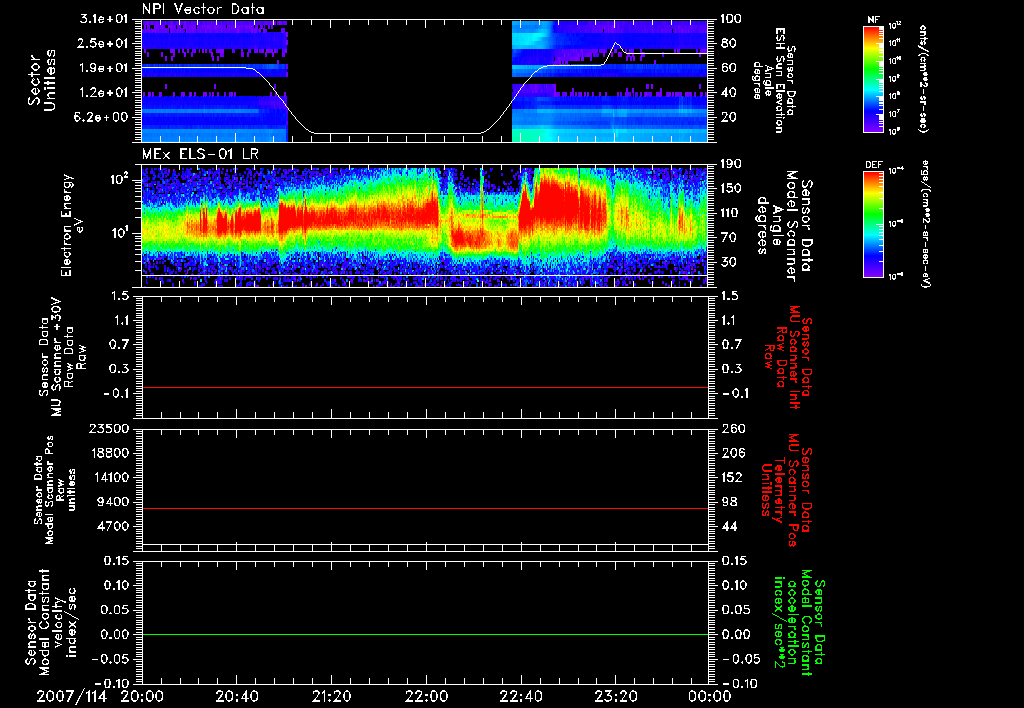Click the 190 scanner angle tick label

coord(730,164)
